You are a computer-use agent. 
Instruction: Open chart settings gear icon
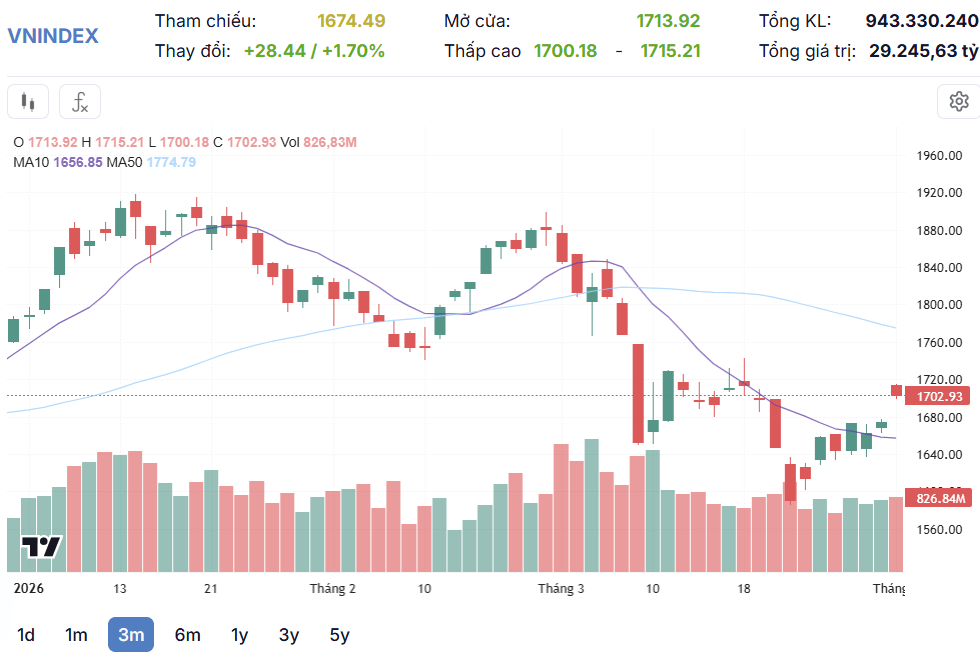(959, 101)
